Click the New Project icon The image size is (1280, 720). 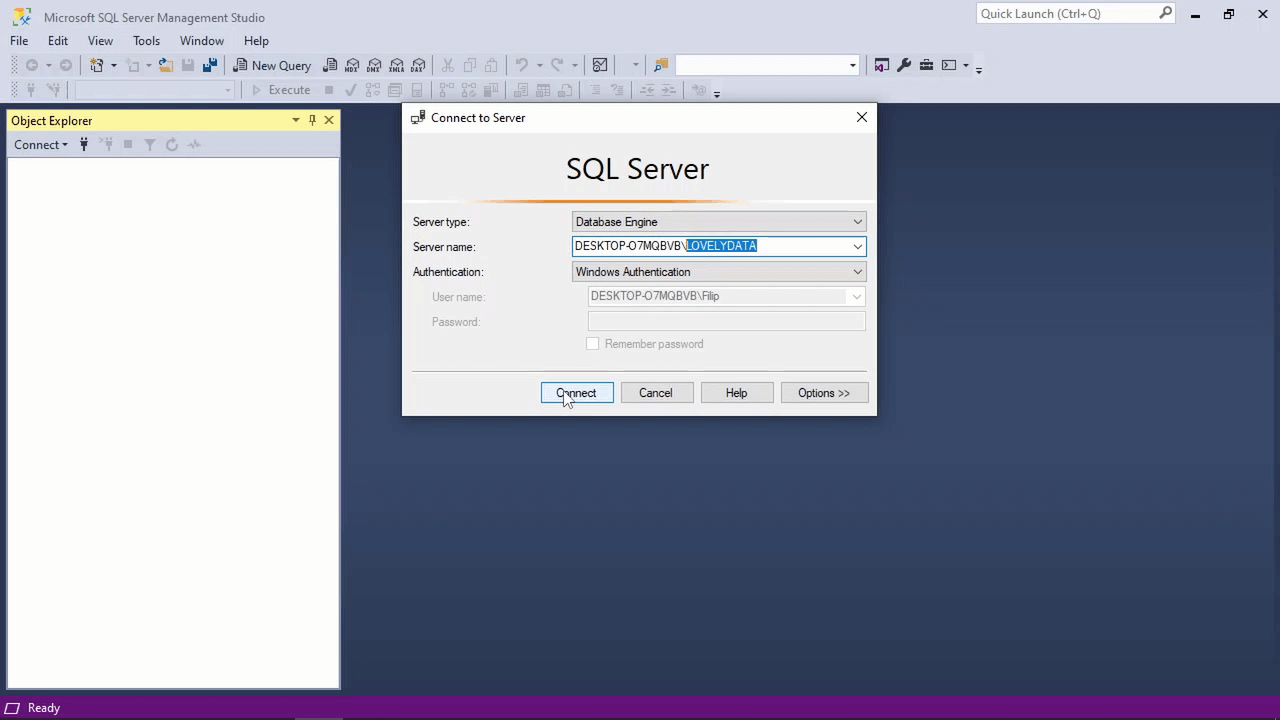(96, 65)
